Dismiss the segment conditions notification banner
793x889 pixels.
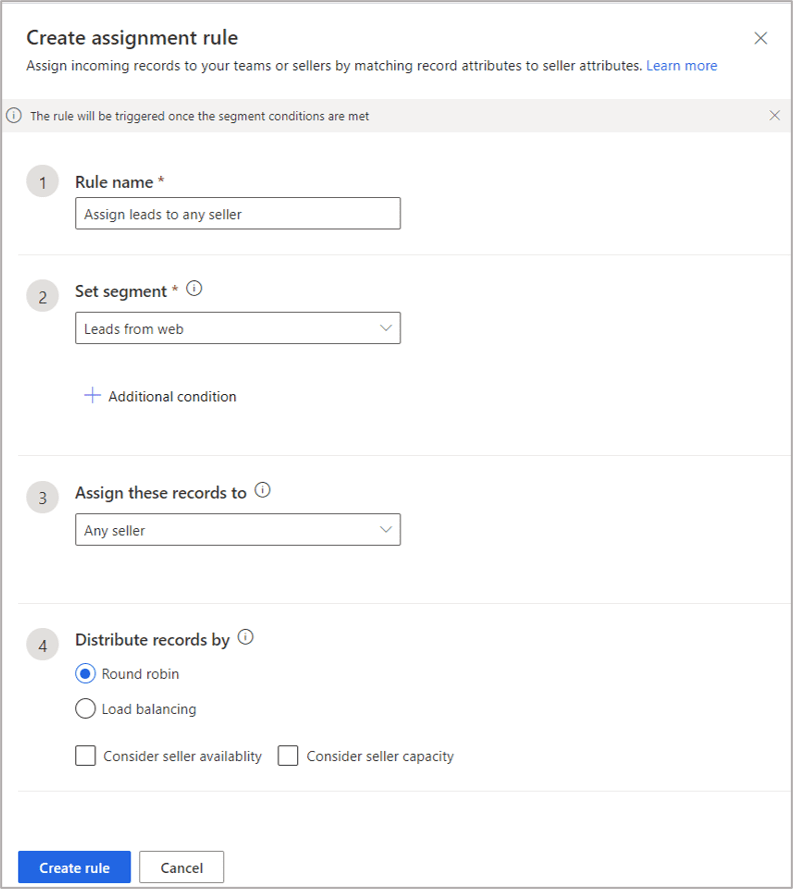click(775, 116)
